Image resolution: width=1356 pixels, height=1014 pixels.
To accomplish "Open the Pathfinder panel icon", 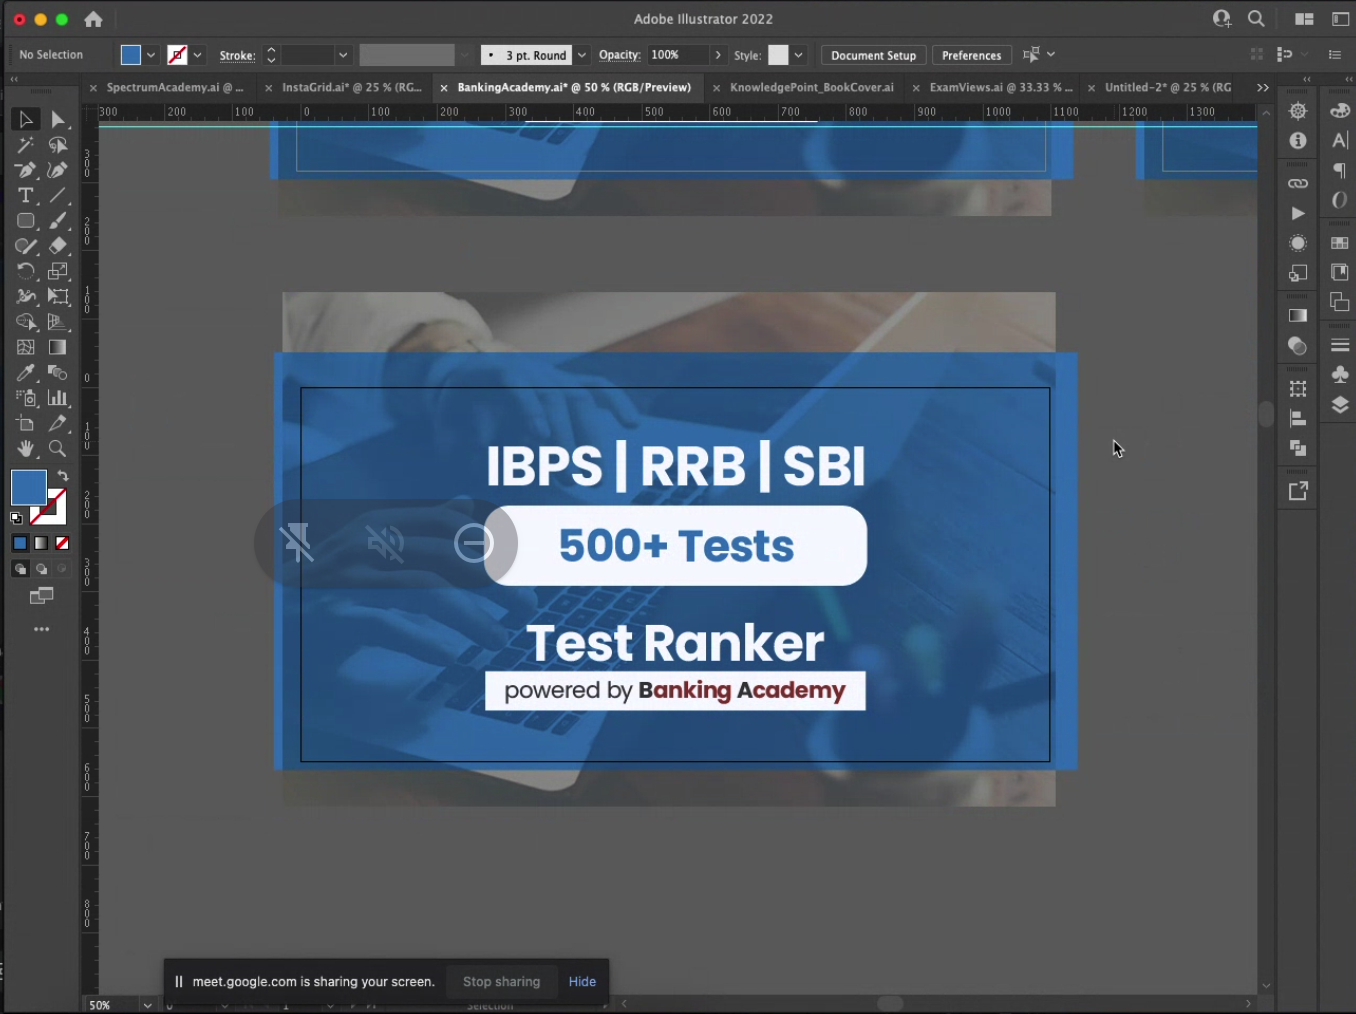I will pyautogui.click(x=1298, y=448).
